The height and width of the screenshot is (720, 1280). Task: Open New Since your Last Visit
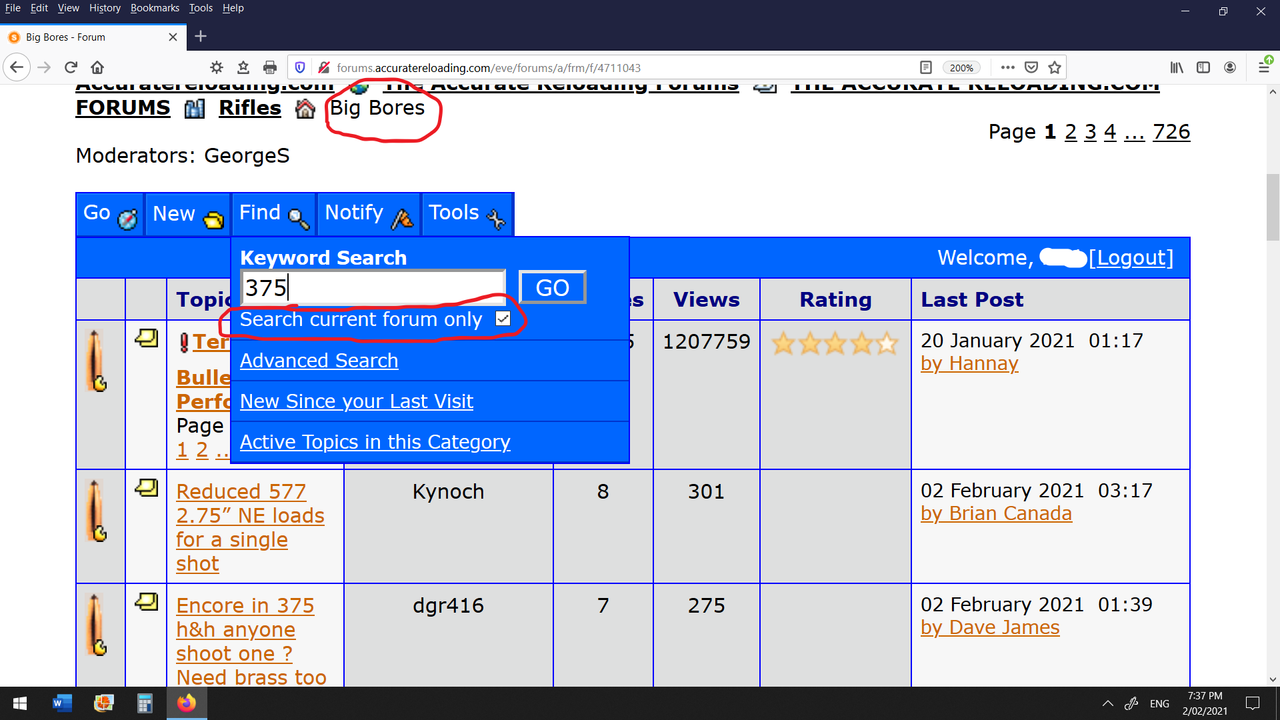click(x=356, y=402)
